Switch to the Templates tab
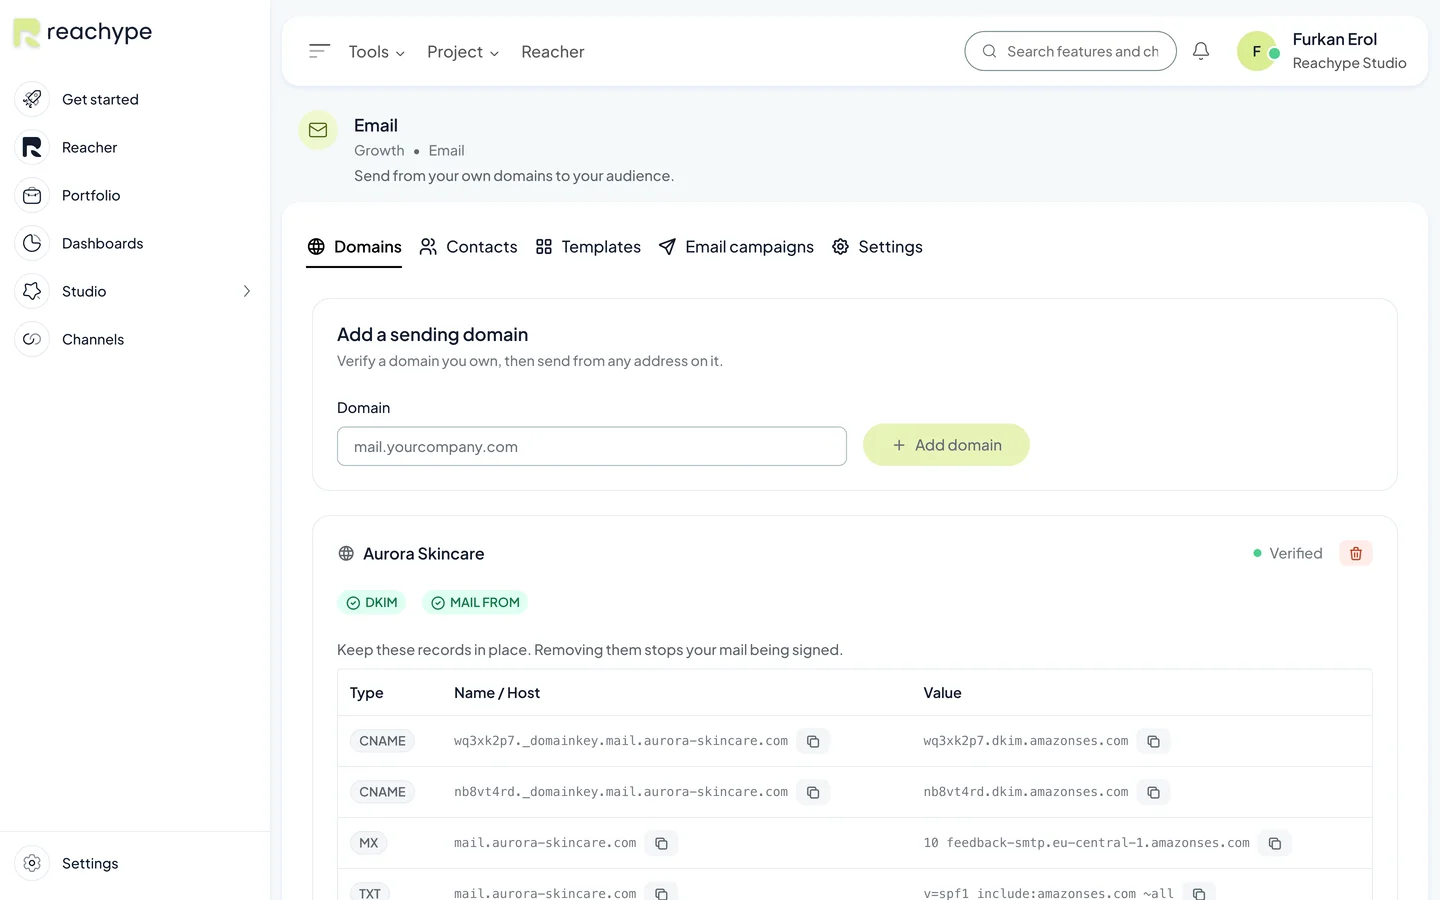This screenshot has height=900, width=1440. pyautogui.click(x=588, y=247)
